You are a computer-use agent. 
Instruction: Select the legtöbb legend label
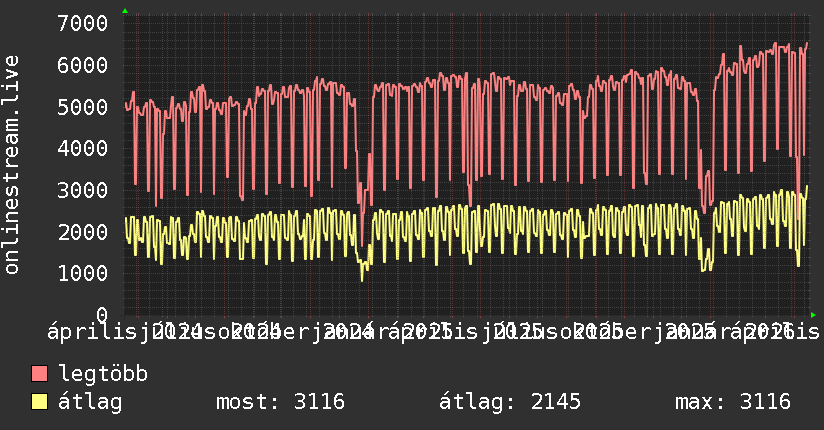[103, 374]
